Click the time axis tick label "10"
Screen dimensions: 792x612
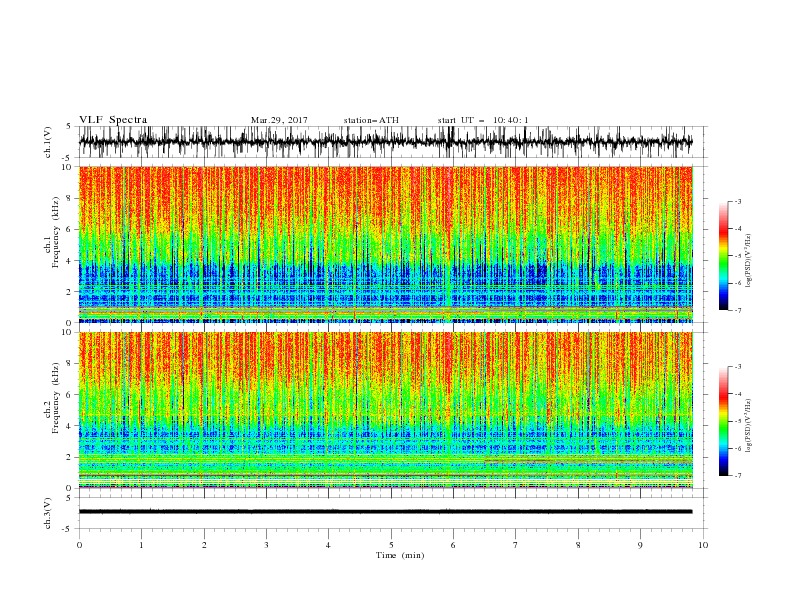(703, 545)
